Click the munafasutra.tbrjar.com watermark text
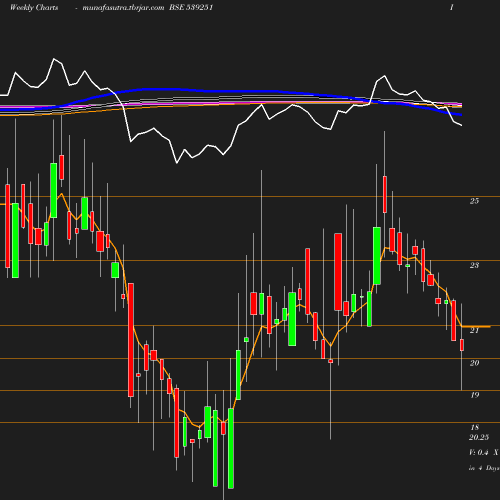 (x=123, y=8)
